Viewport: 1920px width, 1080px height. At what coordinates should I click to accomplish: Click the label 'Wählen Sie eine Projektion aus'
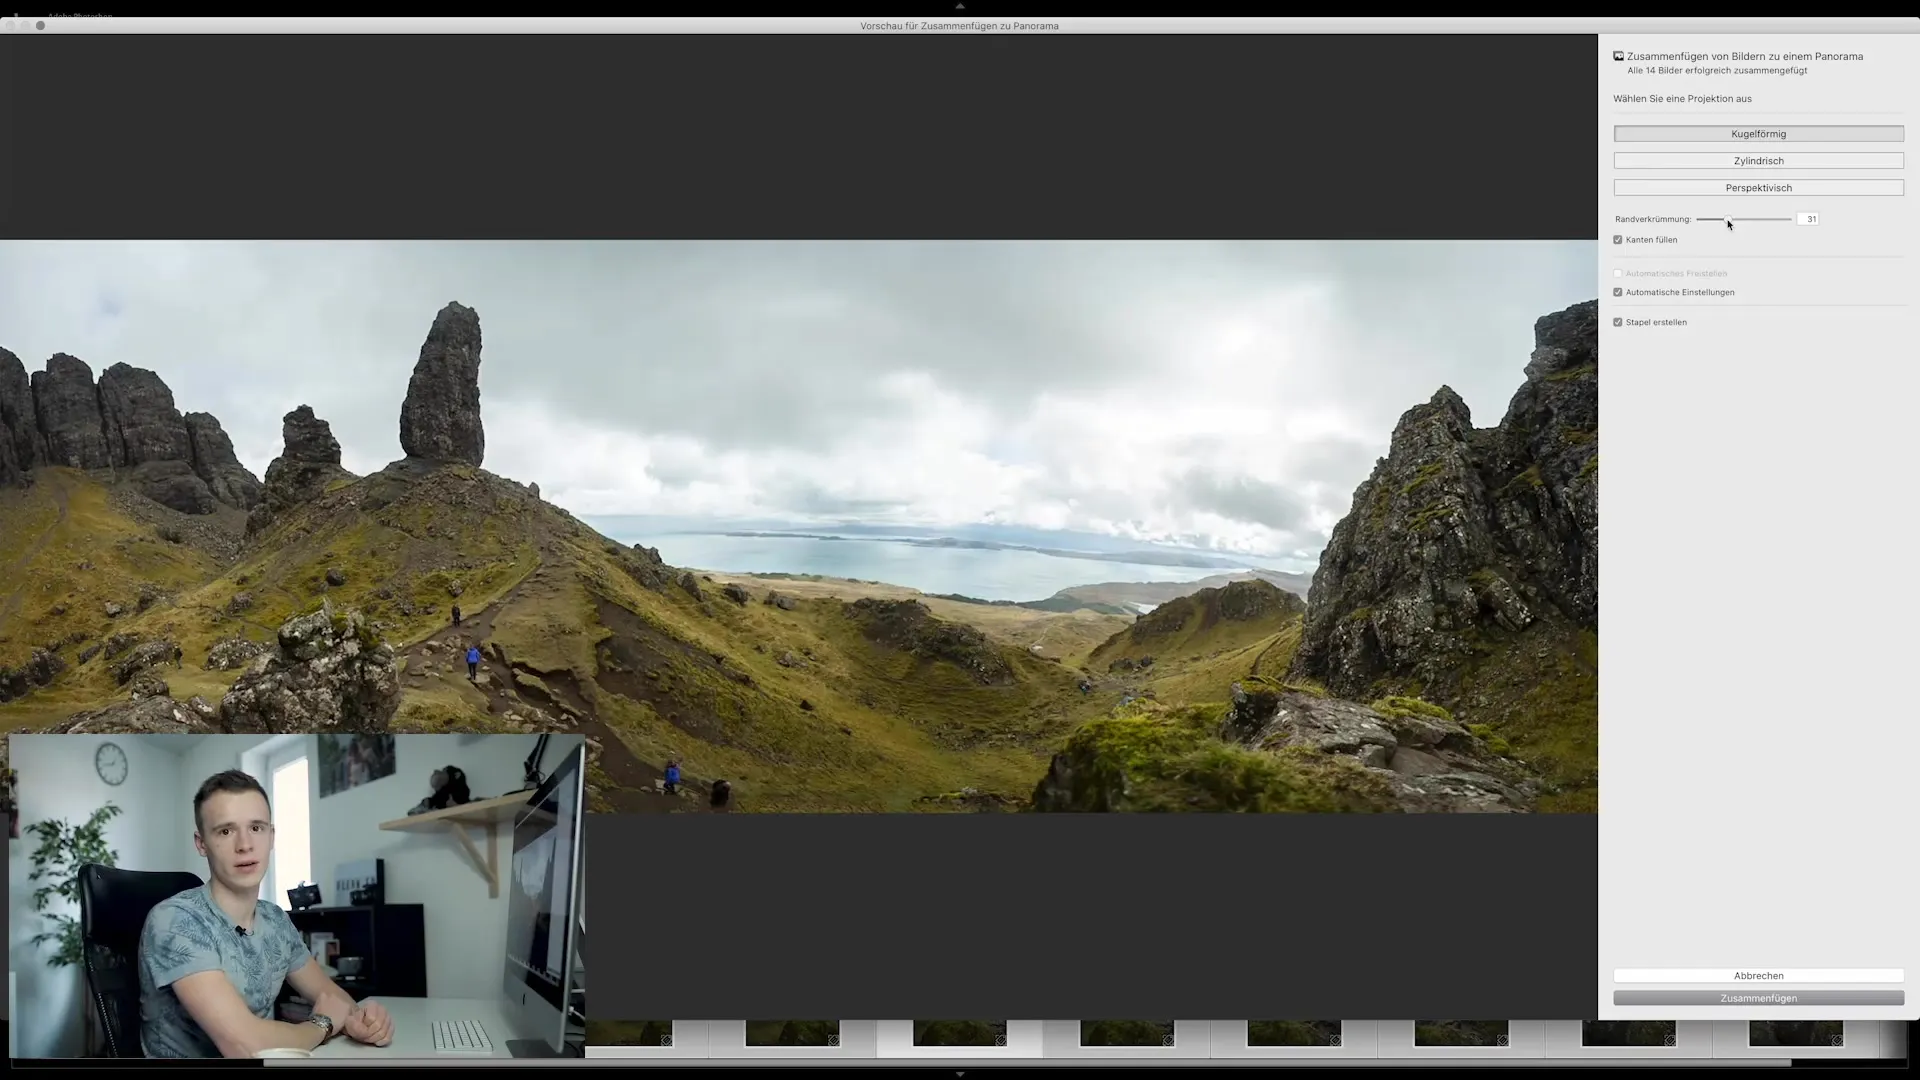click(x=1682, y=99)
